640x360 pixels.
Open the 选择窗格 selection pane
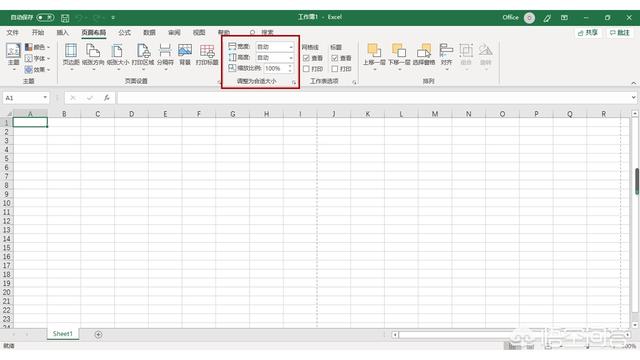(x=424, y=55)
